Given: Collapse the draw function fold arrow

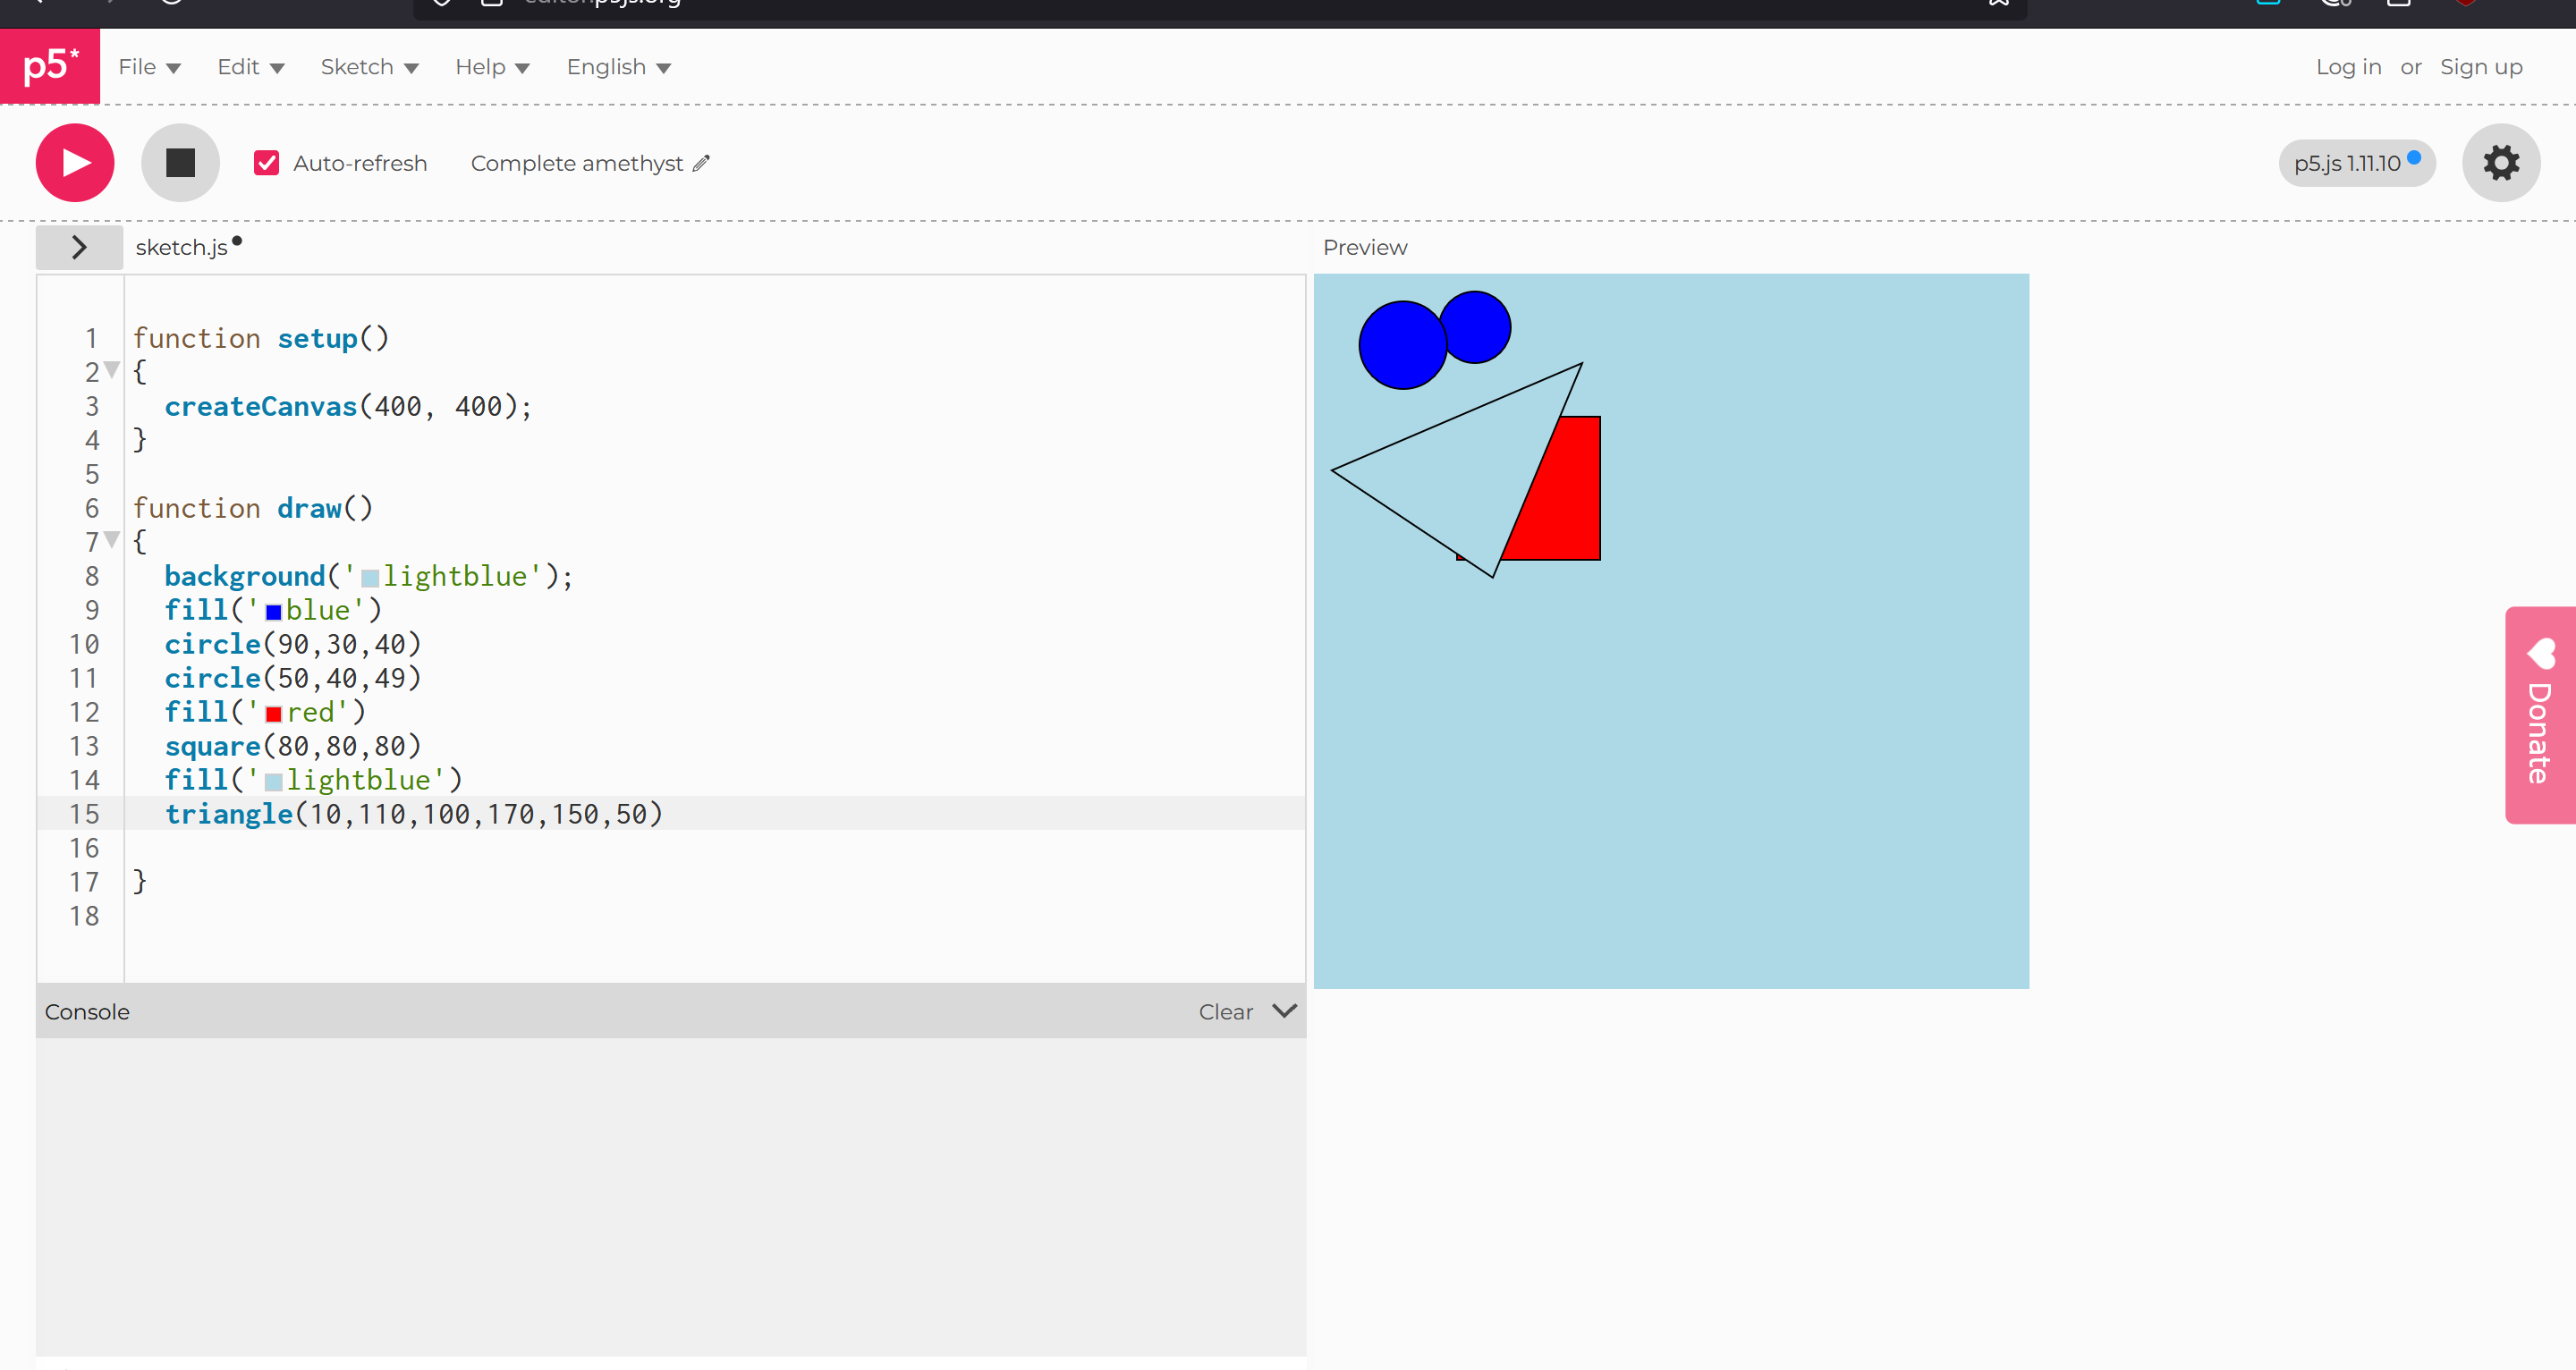Looking at the screenshot, I should pyautogui.click(x=112, y=540).
